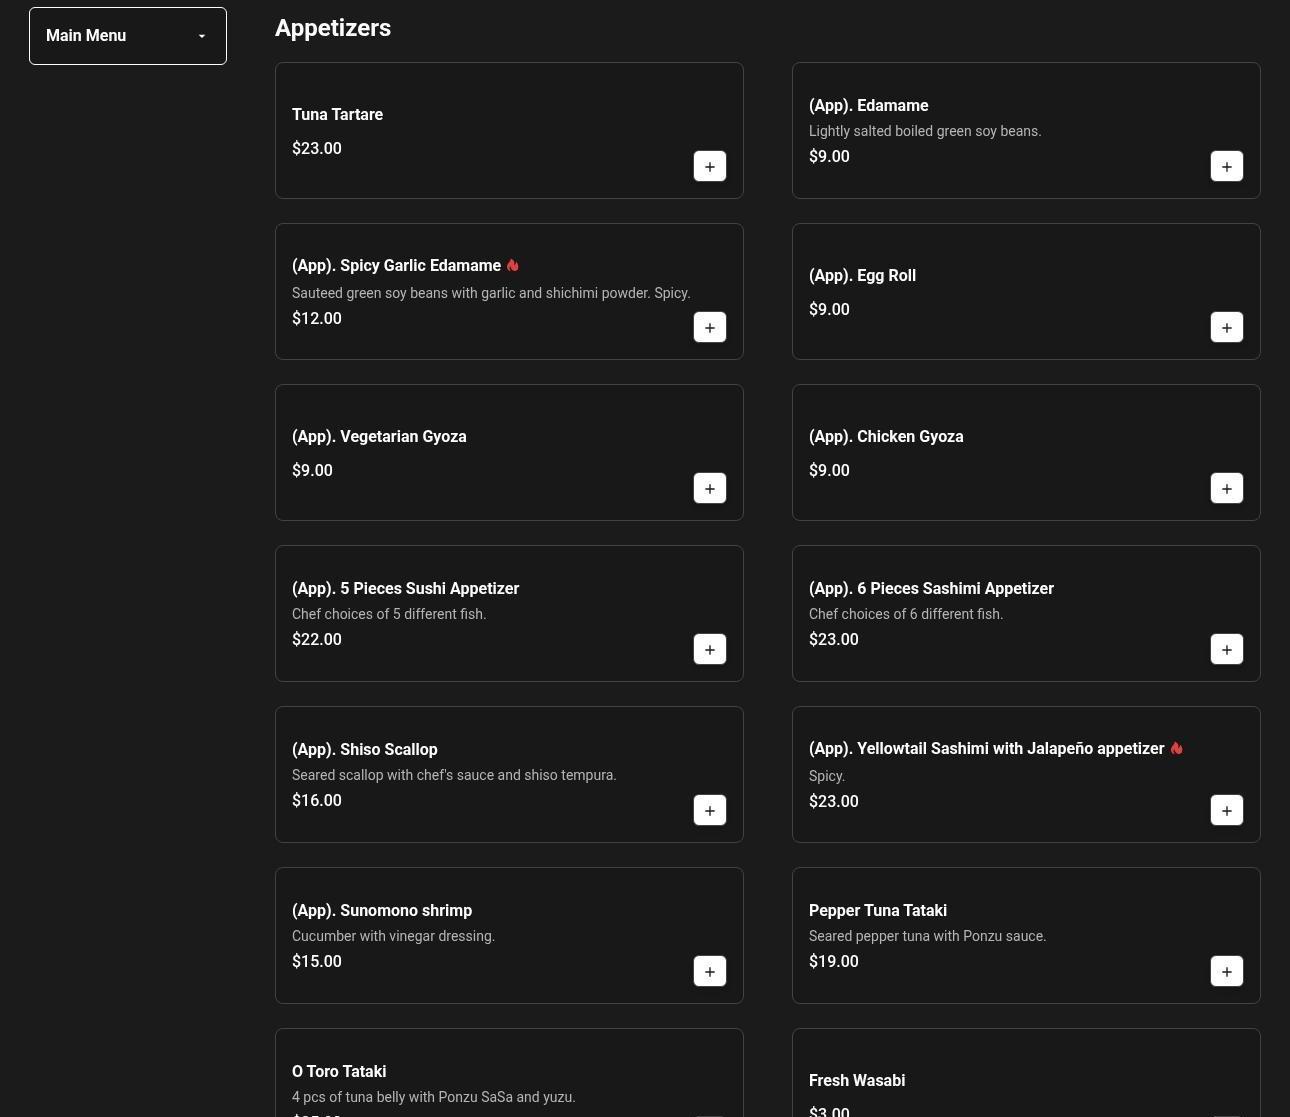Click the Tuna Tartare item title
This screenshot has width=1290, height=1117.
[x=337, y=115]
